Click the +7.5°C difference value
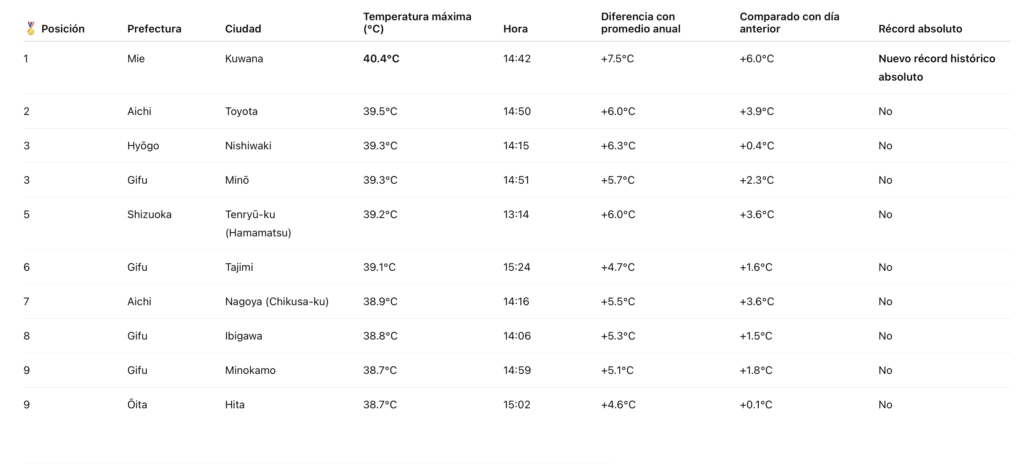This screenshot has height=469, width=1024. [617, 59]
